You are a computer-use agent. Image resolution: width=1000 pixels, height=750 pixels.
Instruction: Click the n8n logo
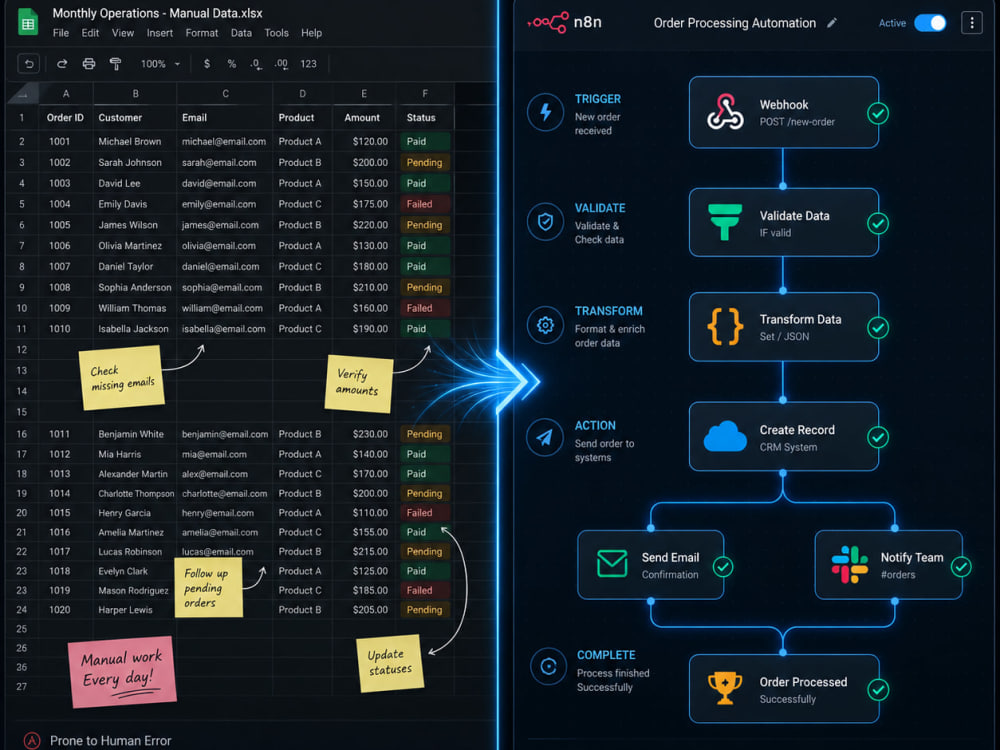click(564, 22)
